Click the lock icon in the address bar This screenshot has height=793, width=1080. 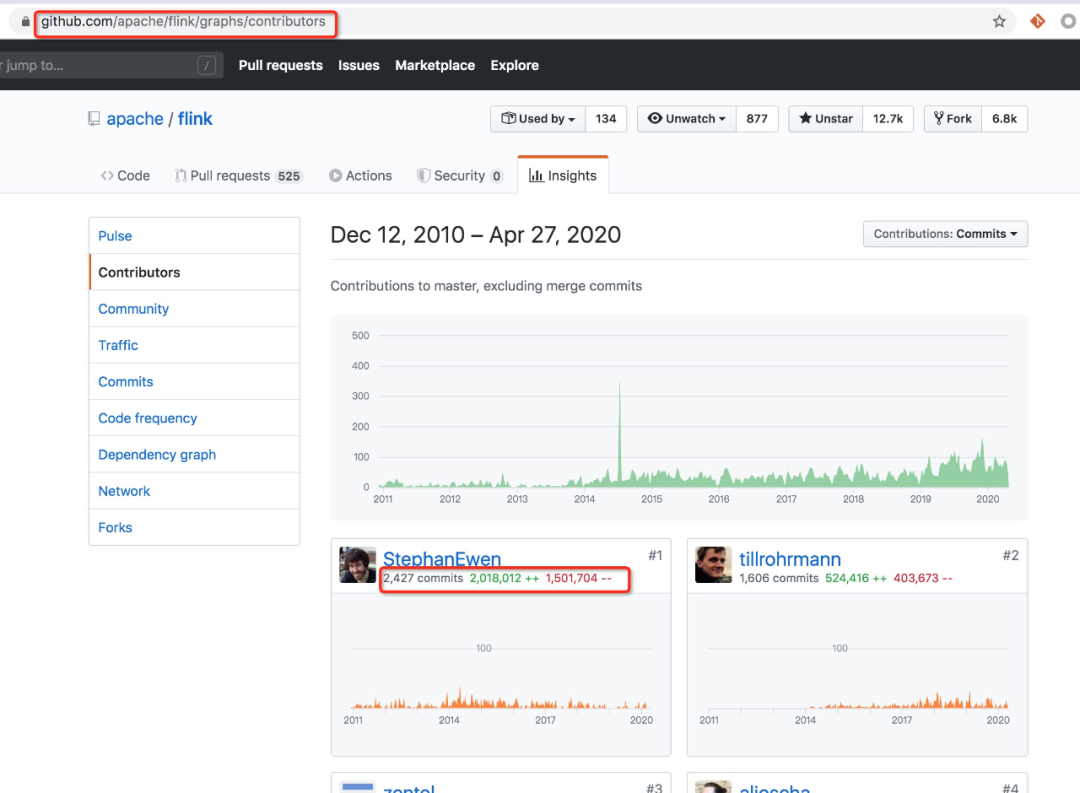(x=25, y=21)
